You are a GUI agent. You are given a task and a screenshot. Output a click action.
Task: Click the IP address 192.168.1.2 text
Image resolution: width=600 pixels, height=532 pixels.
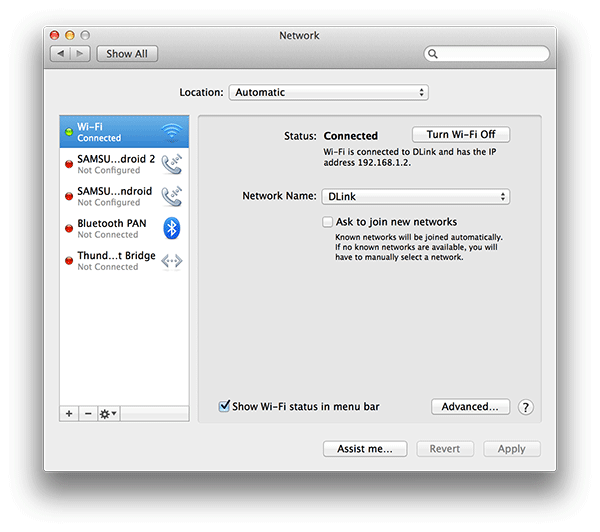[384, 163]
